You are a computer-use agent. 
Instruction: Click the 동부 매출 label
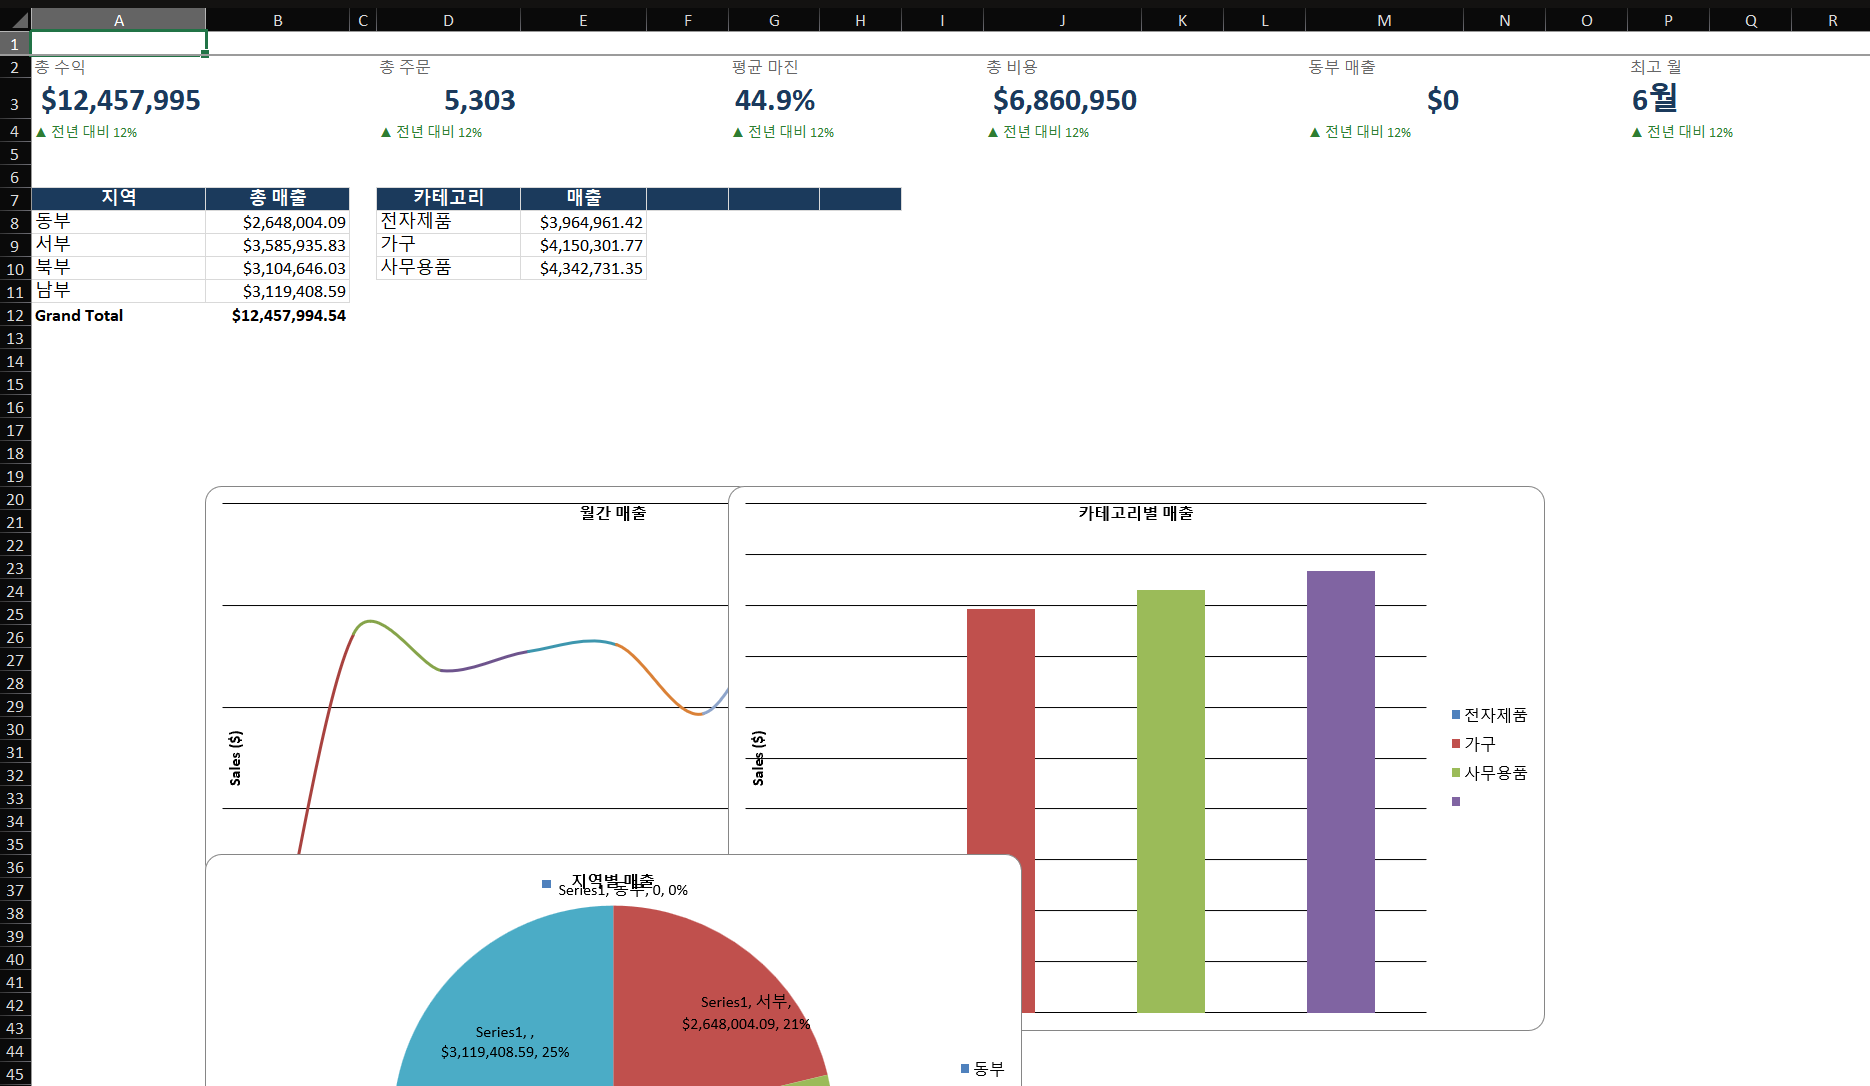(x=1342, y=67)
